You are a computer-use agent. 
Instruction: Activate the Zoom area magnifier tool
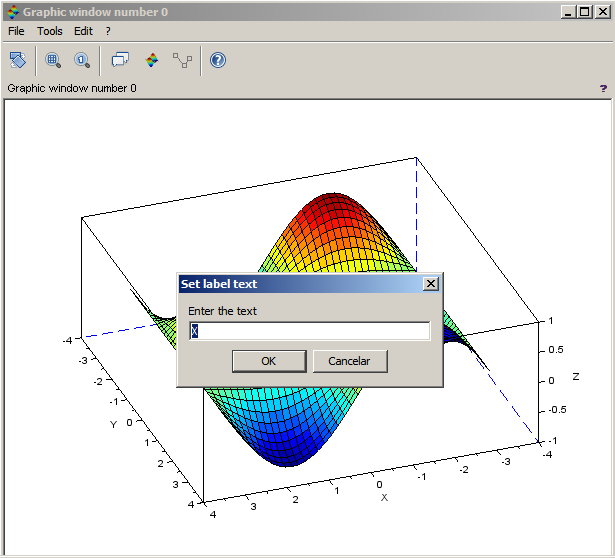pyautogui.click(x=53, y=61)
